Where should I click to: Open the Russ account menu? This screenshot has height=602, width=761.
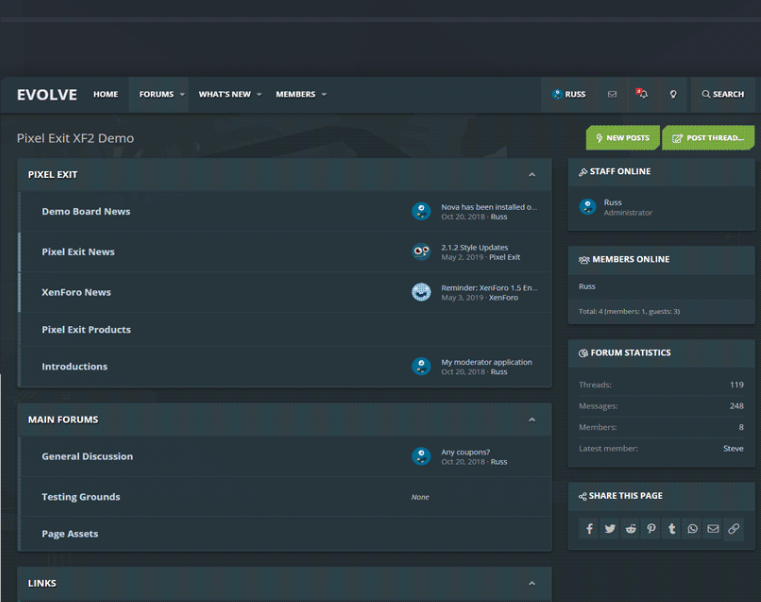569,94
